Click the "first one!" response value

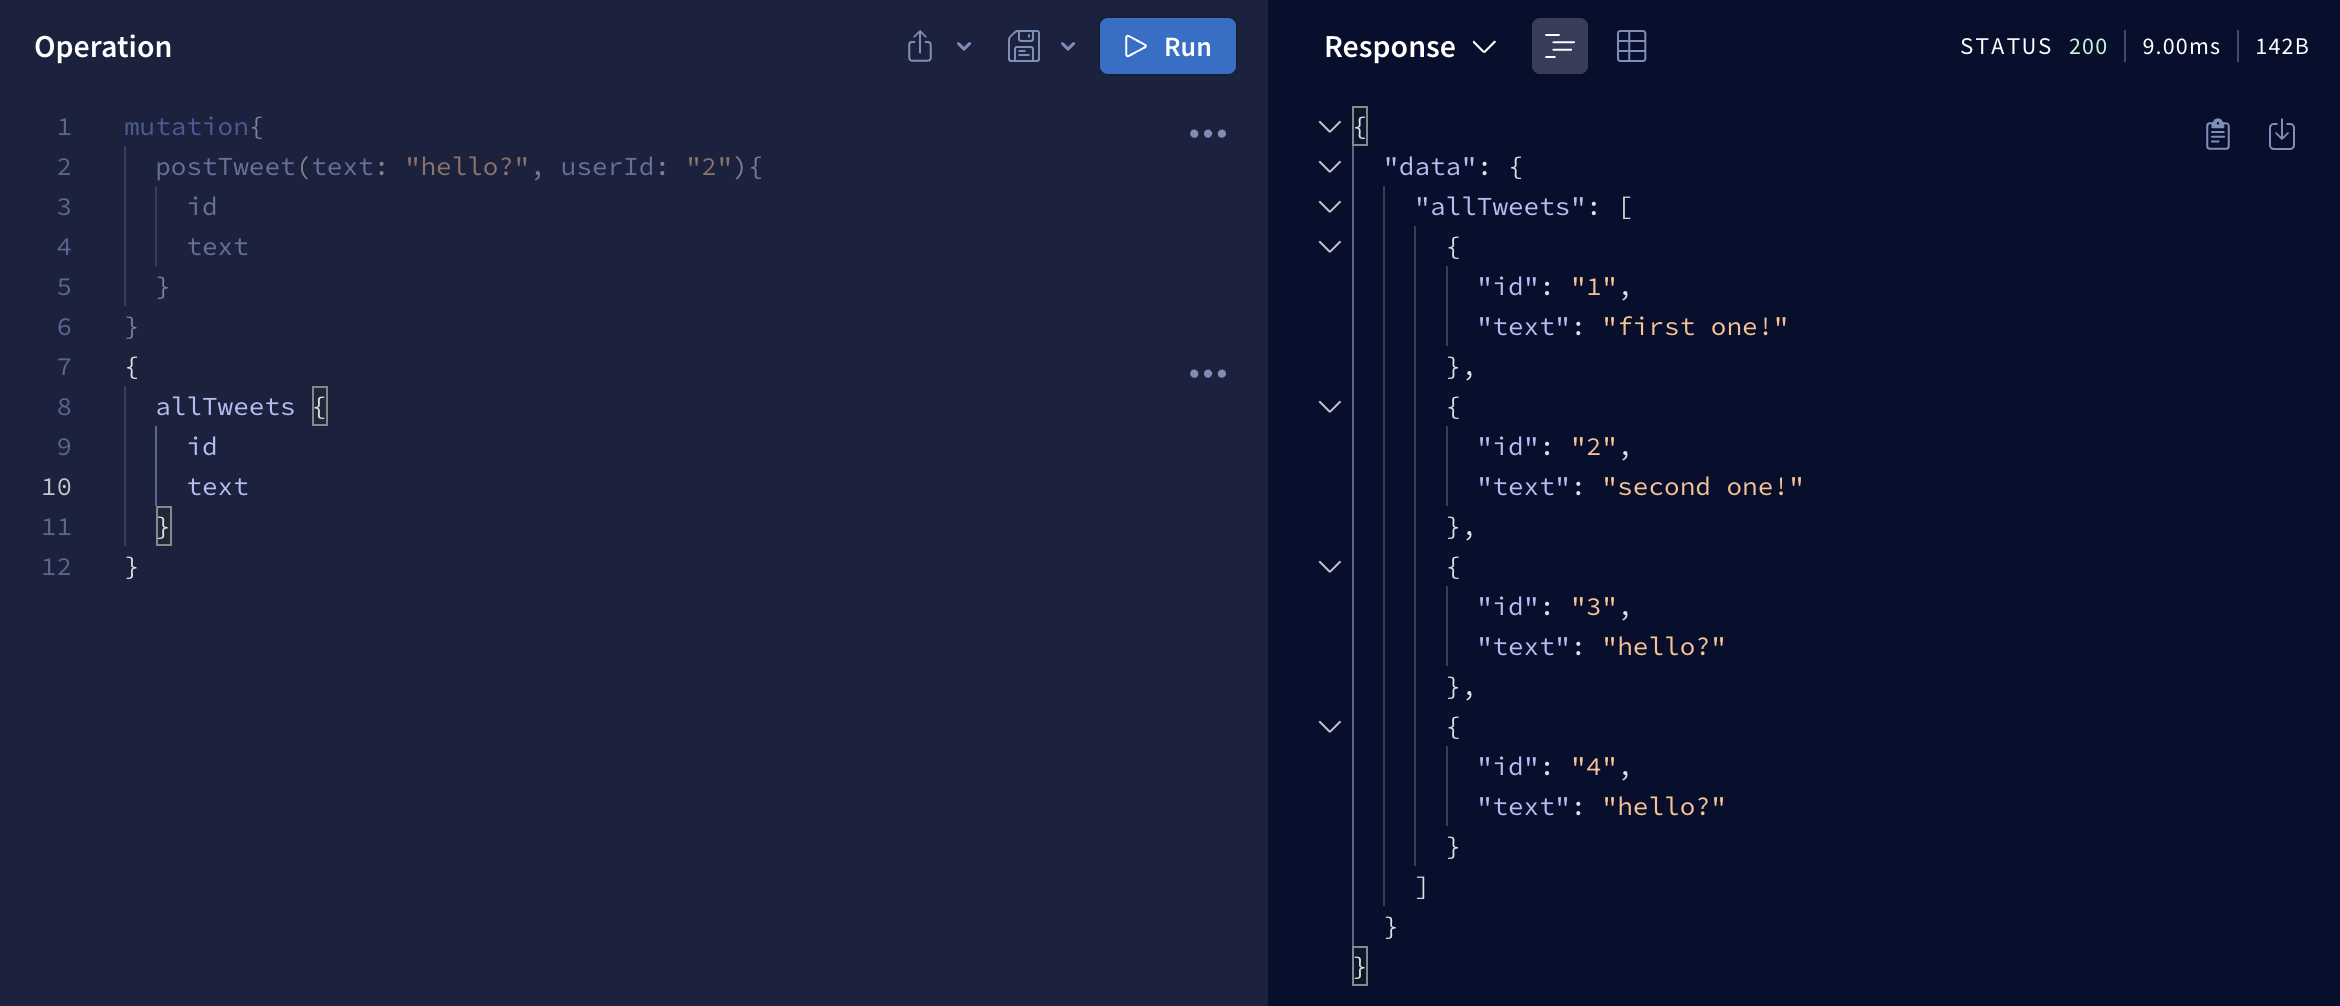[x=1695, y=327]
